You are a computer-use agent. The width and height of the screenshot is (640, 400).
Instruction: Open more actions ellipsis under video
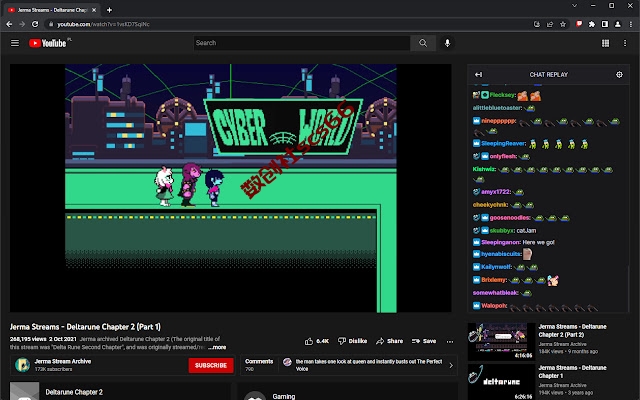[x=450, y=342]
